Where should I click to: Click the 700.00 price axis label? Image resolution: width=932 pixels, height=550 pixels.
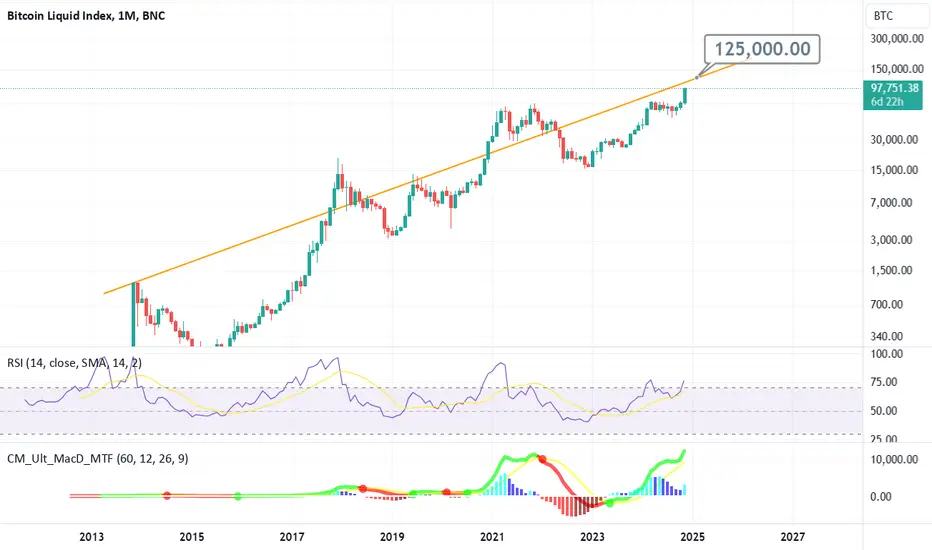pyautogui.click(x=886, y=304)
